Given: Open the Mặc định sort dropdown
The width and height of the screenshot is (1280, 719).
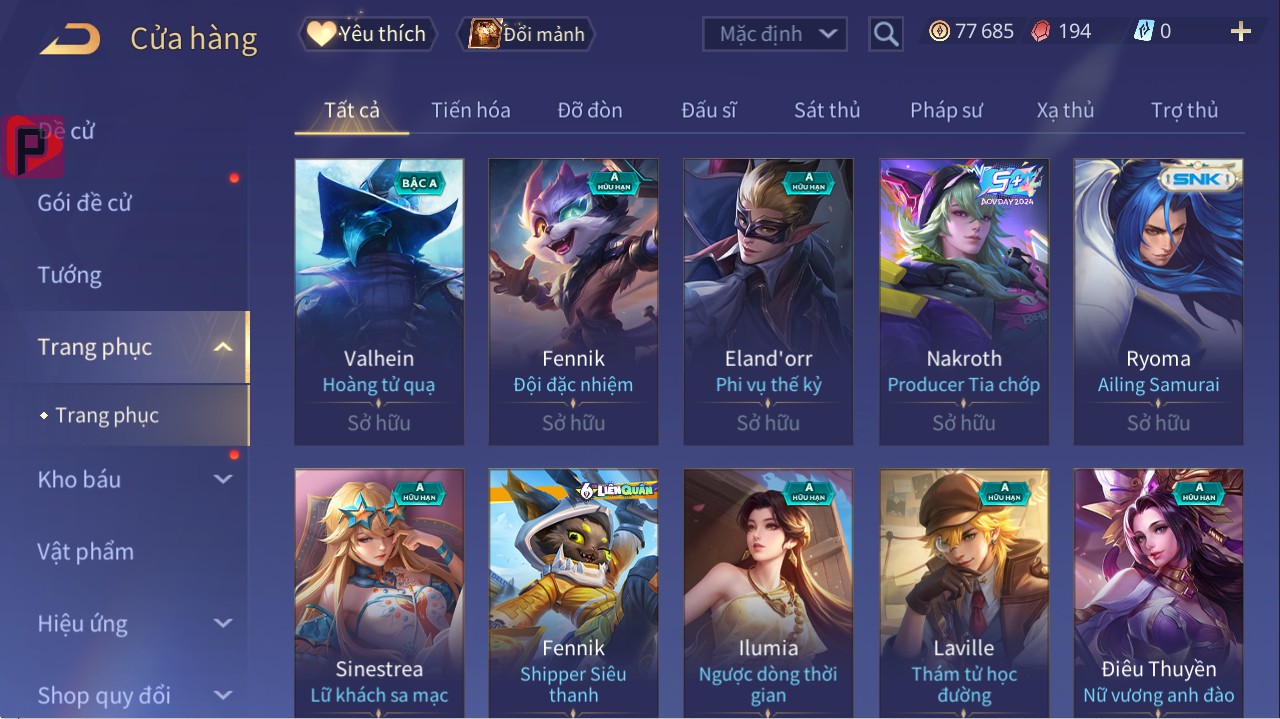Looking at the screenshot, I should point(775,34).
